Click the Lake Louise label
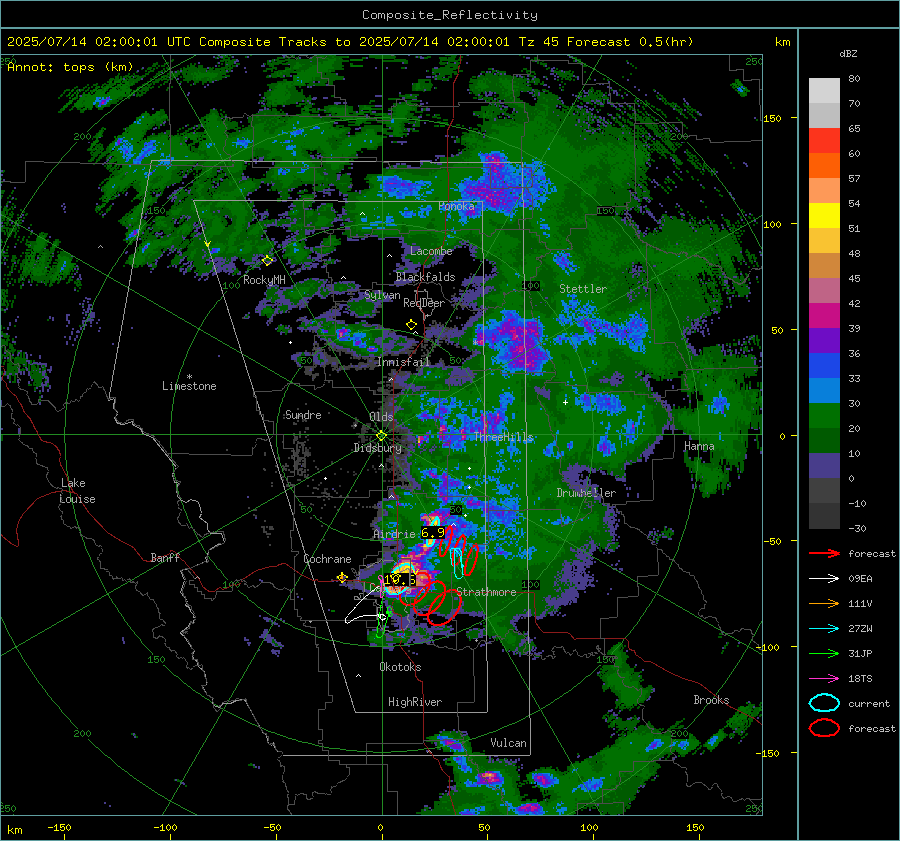 point(77,491)
